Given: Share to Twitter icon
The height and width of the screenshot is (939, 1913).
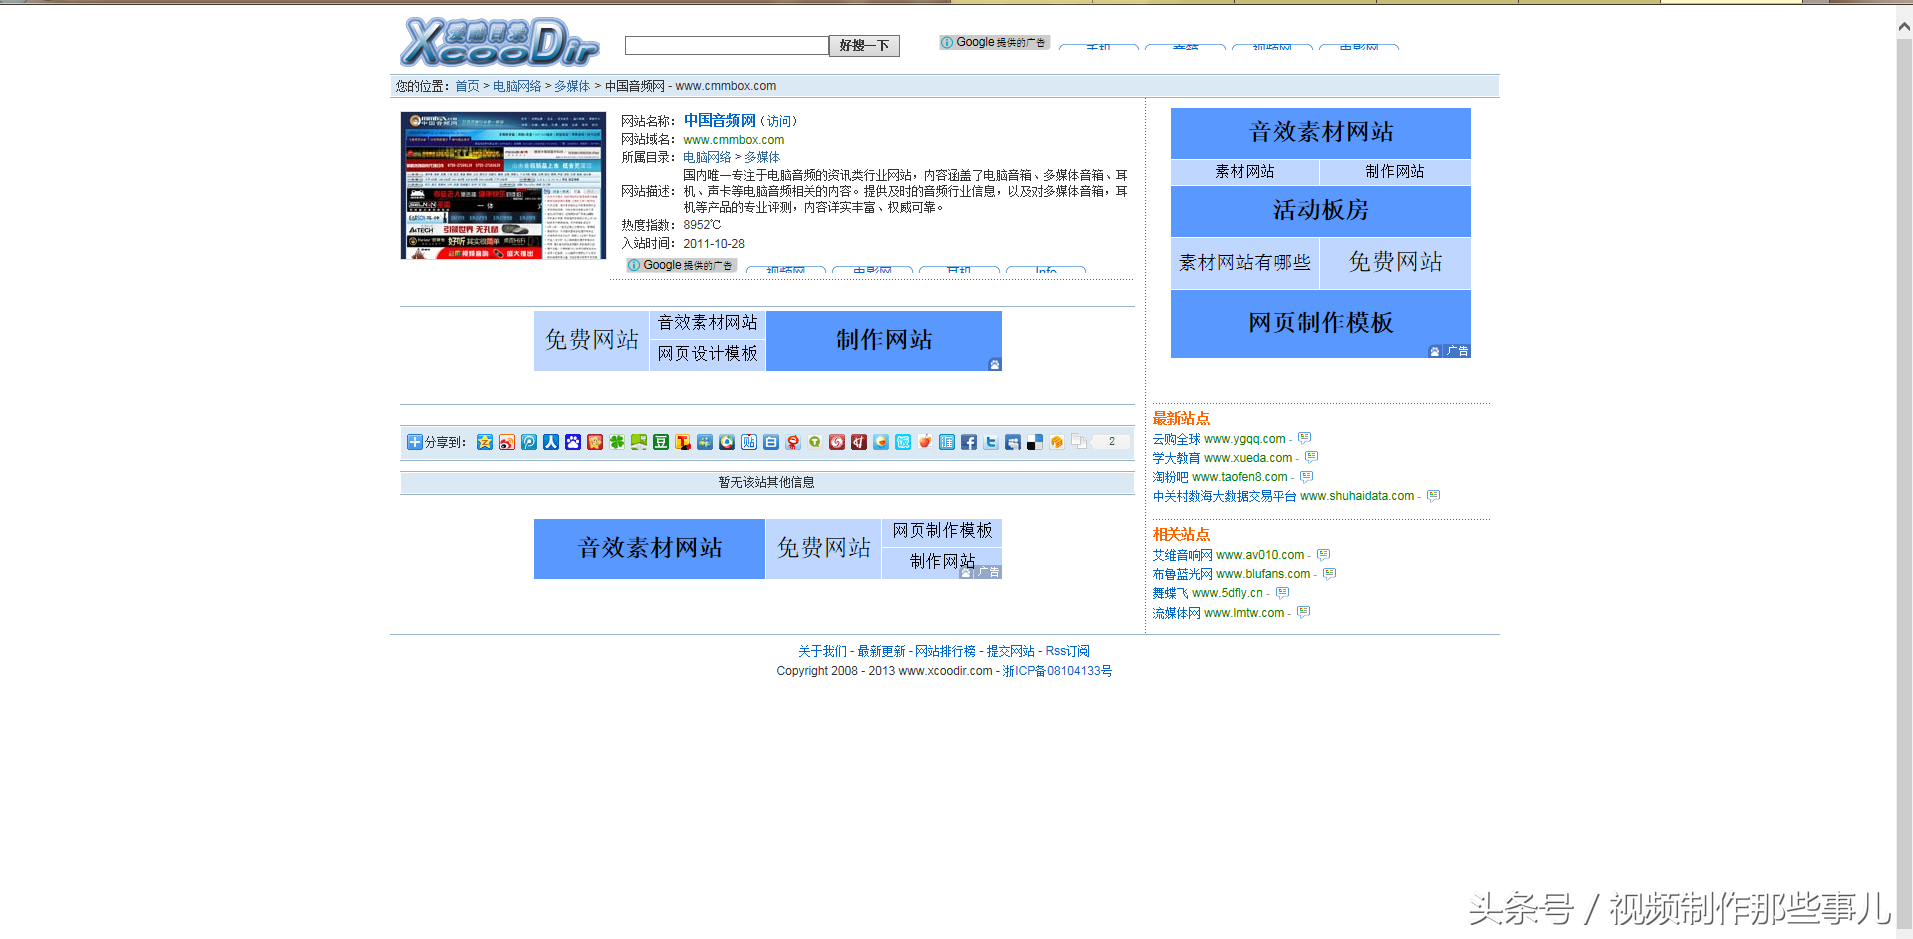Looking at the screenshot, I should pyautogui.click(x=991, y=442).
